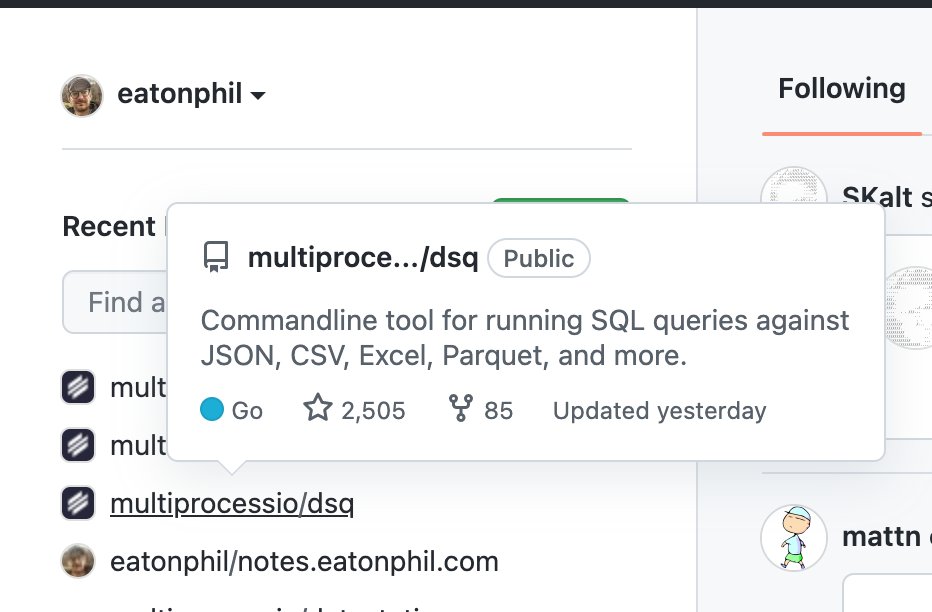Open the multiproce.../dsq link in hovercard
The width and height of the screenshot is (932, 612).
click(x=363, y=258)
